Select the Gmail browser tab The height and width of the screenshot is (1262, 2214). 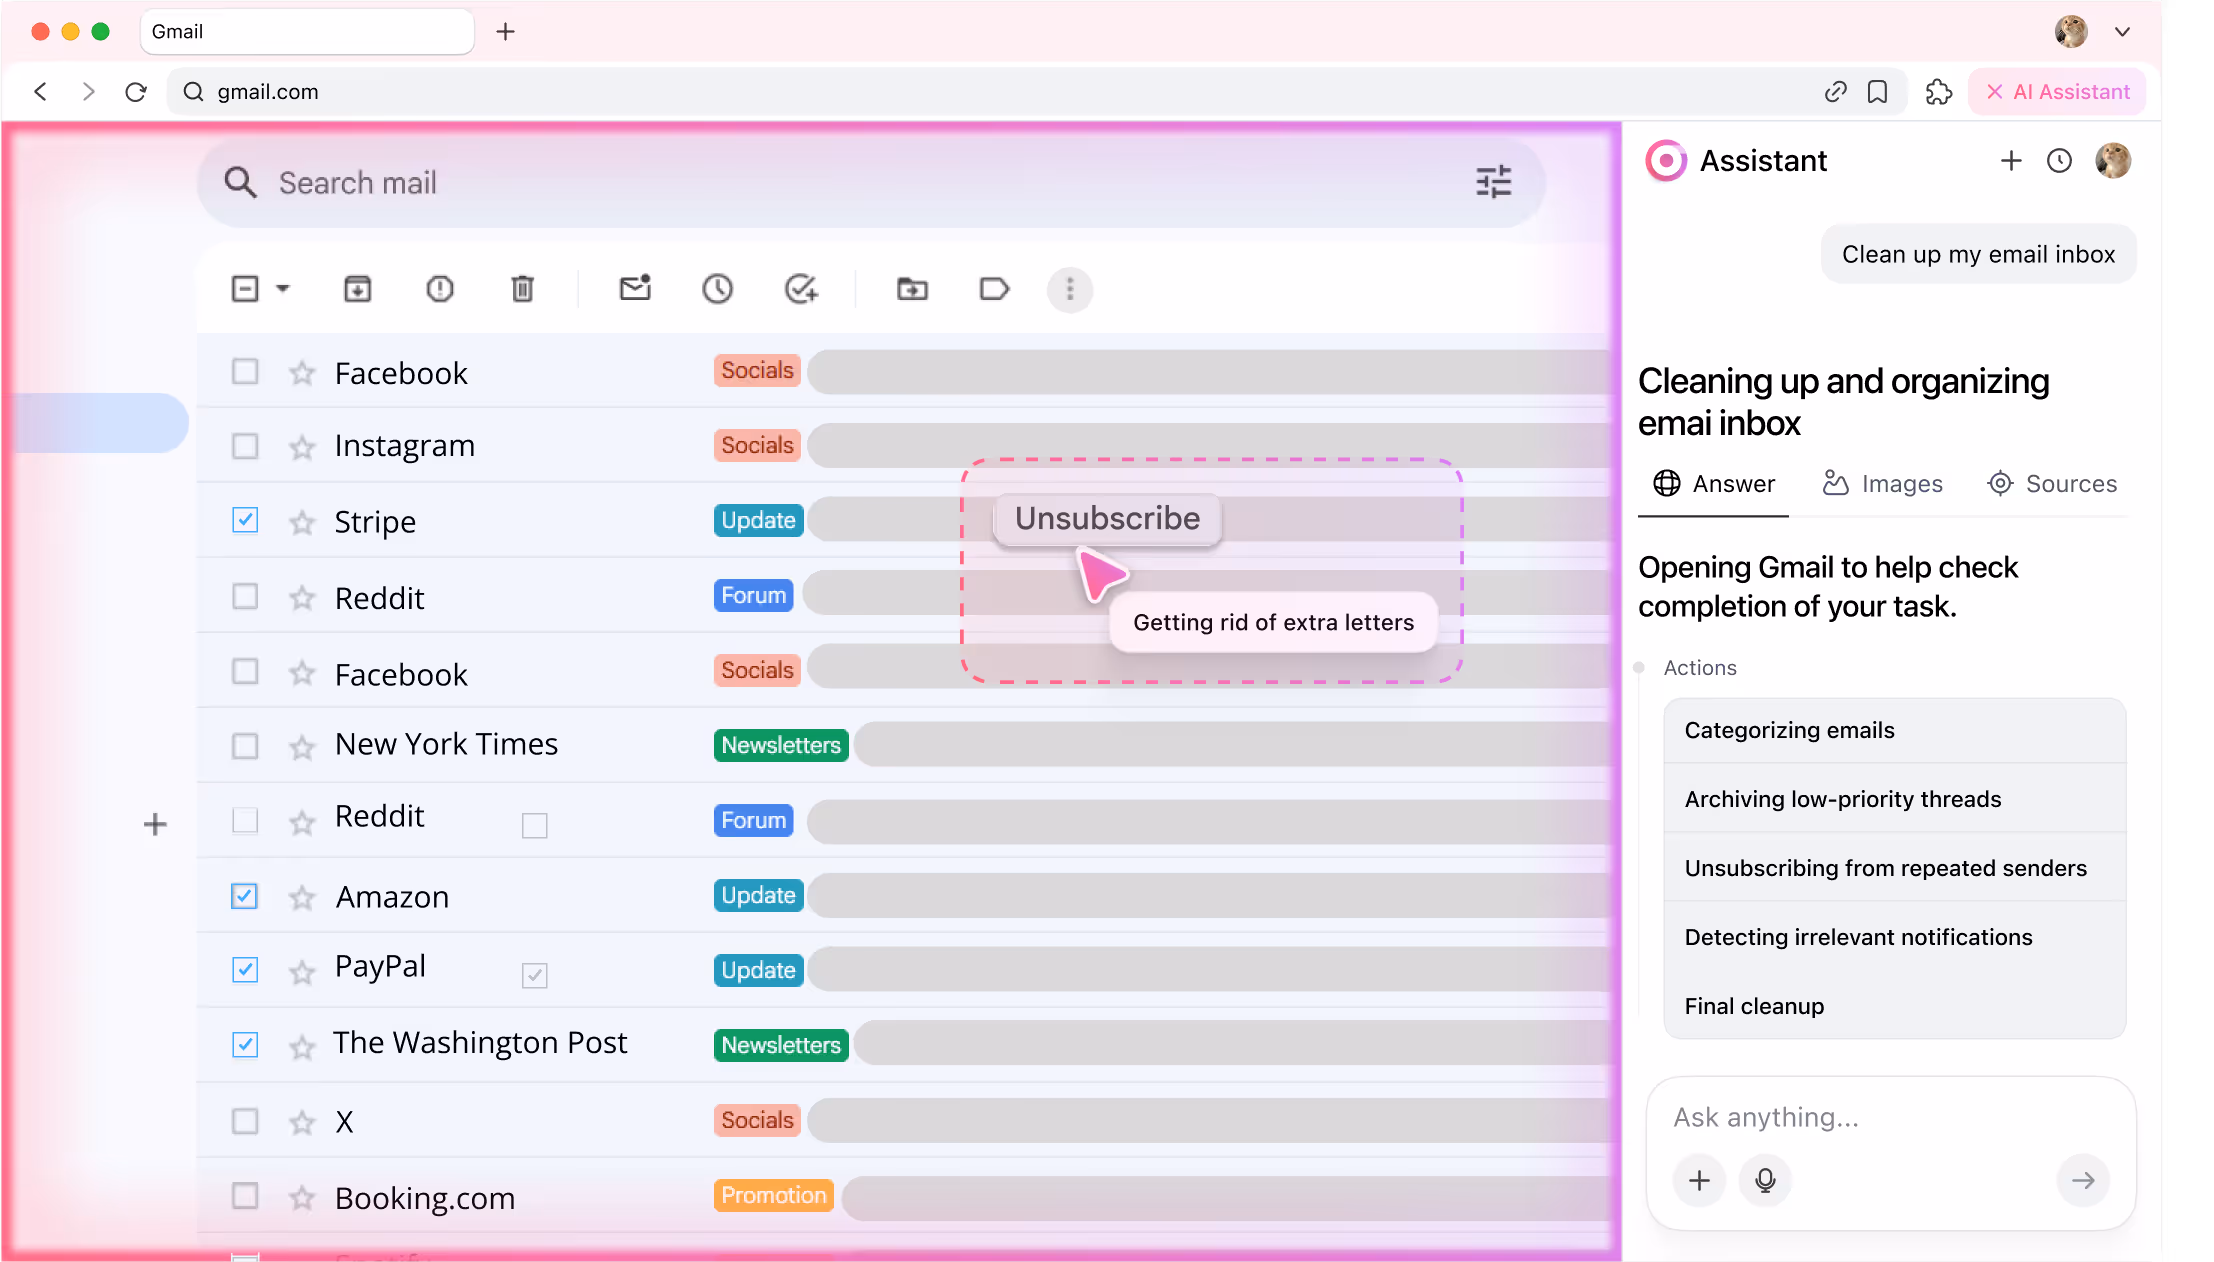pos(307,32)
